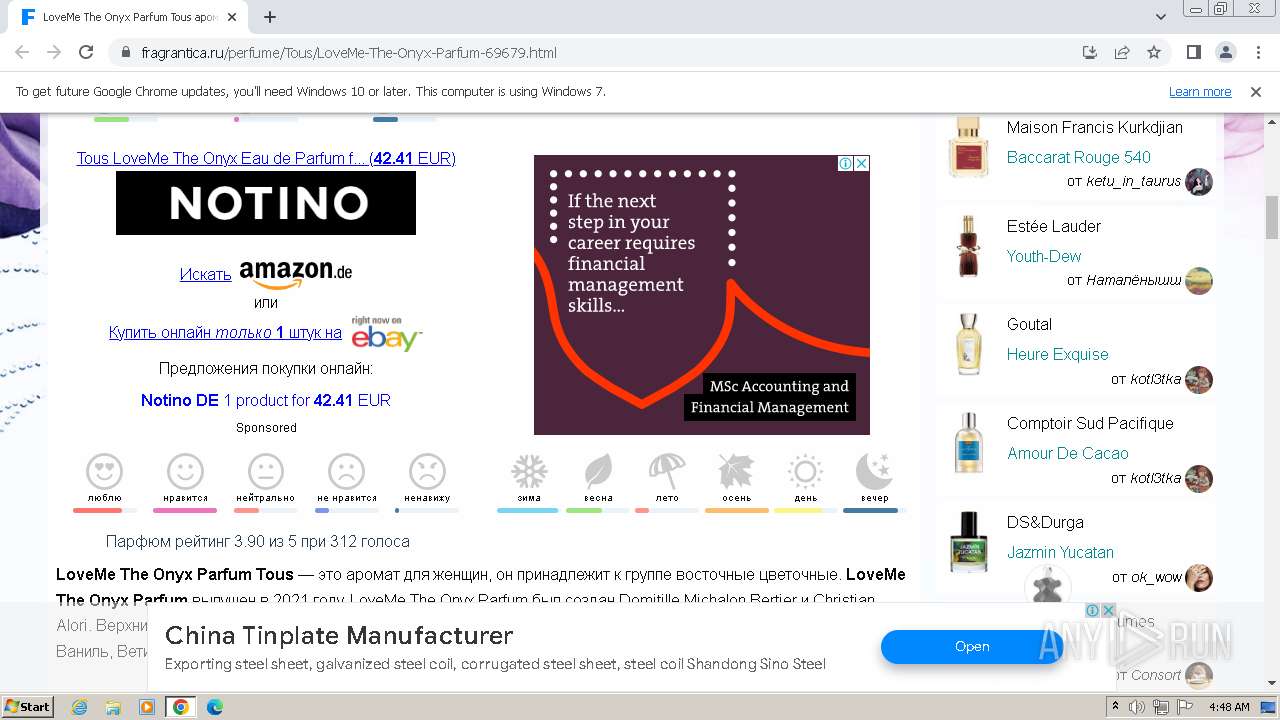Click the MSc Accounting career ad image
The width and height of the screenshot is (1280, 720).
[x=701, y=295]
